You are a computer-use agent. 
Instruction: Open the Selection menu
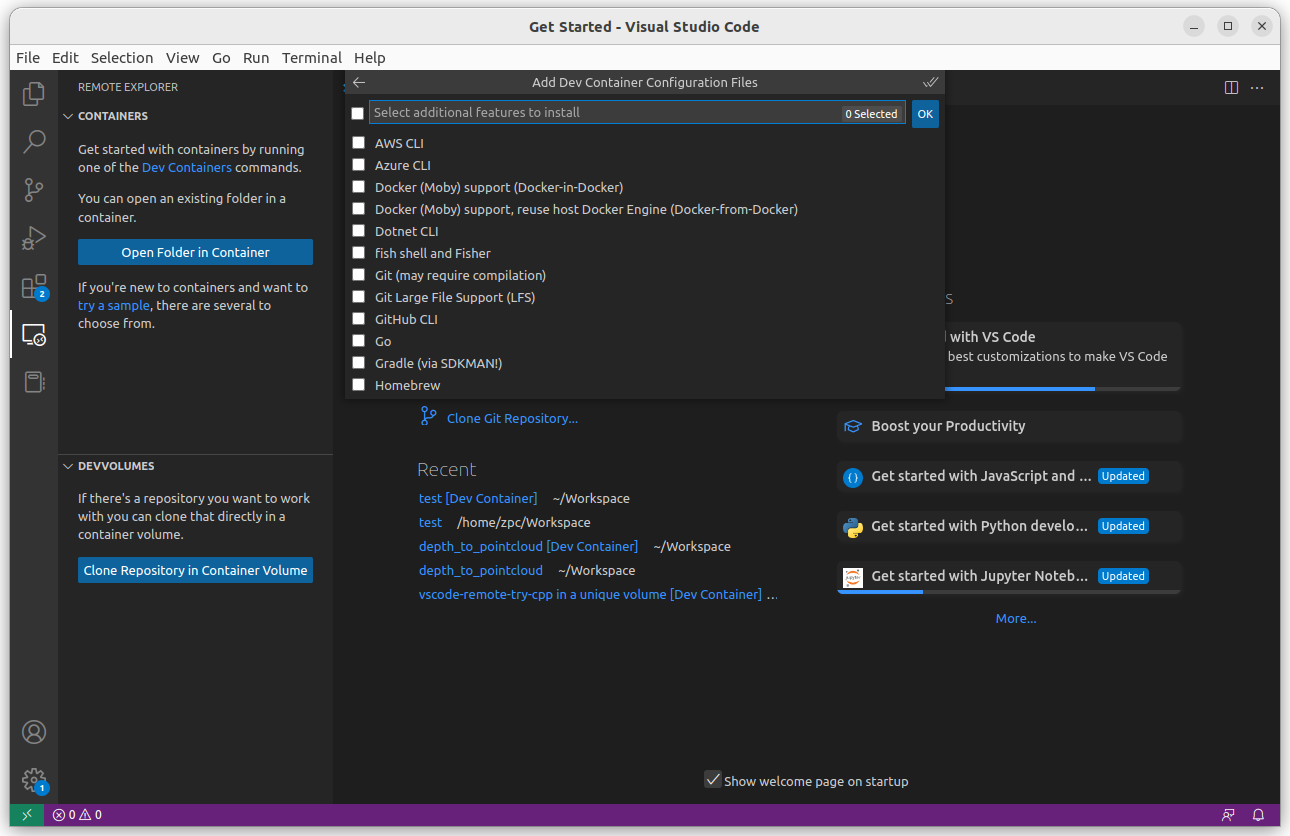122,58
